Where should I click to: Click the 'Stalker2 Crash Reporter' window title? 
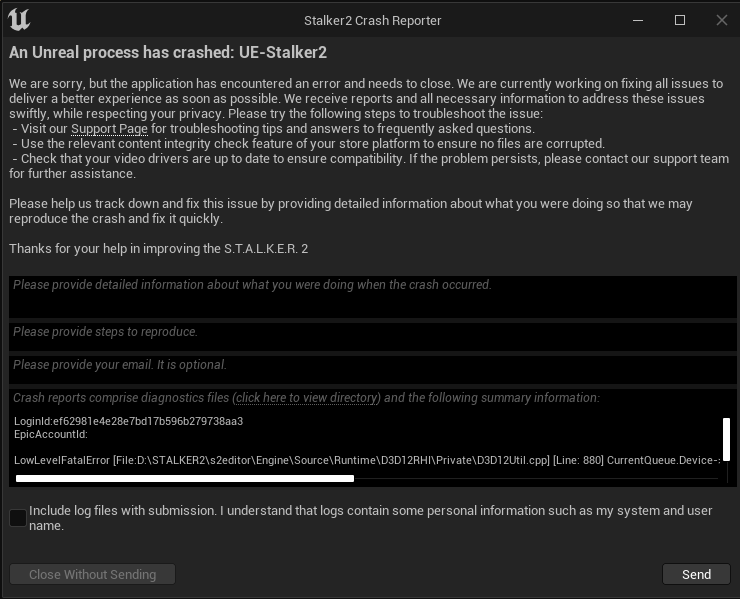(x=372, y=20)
